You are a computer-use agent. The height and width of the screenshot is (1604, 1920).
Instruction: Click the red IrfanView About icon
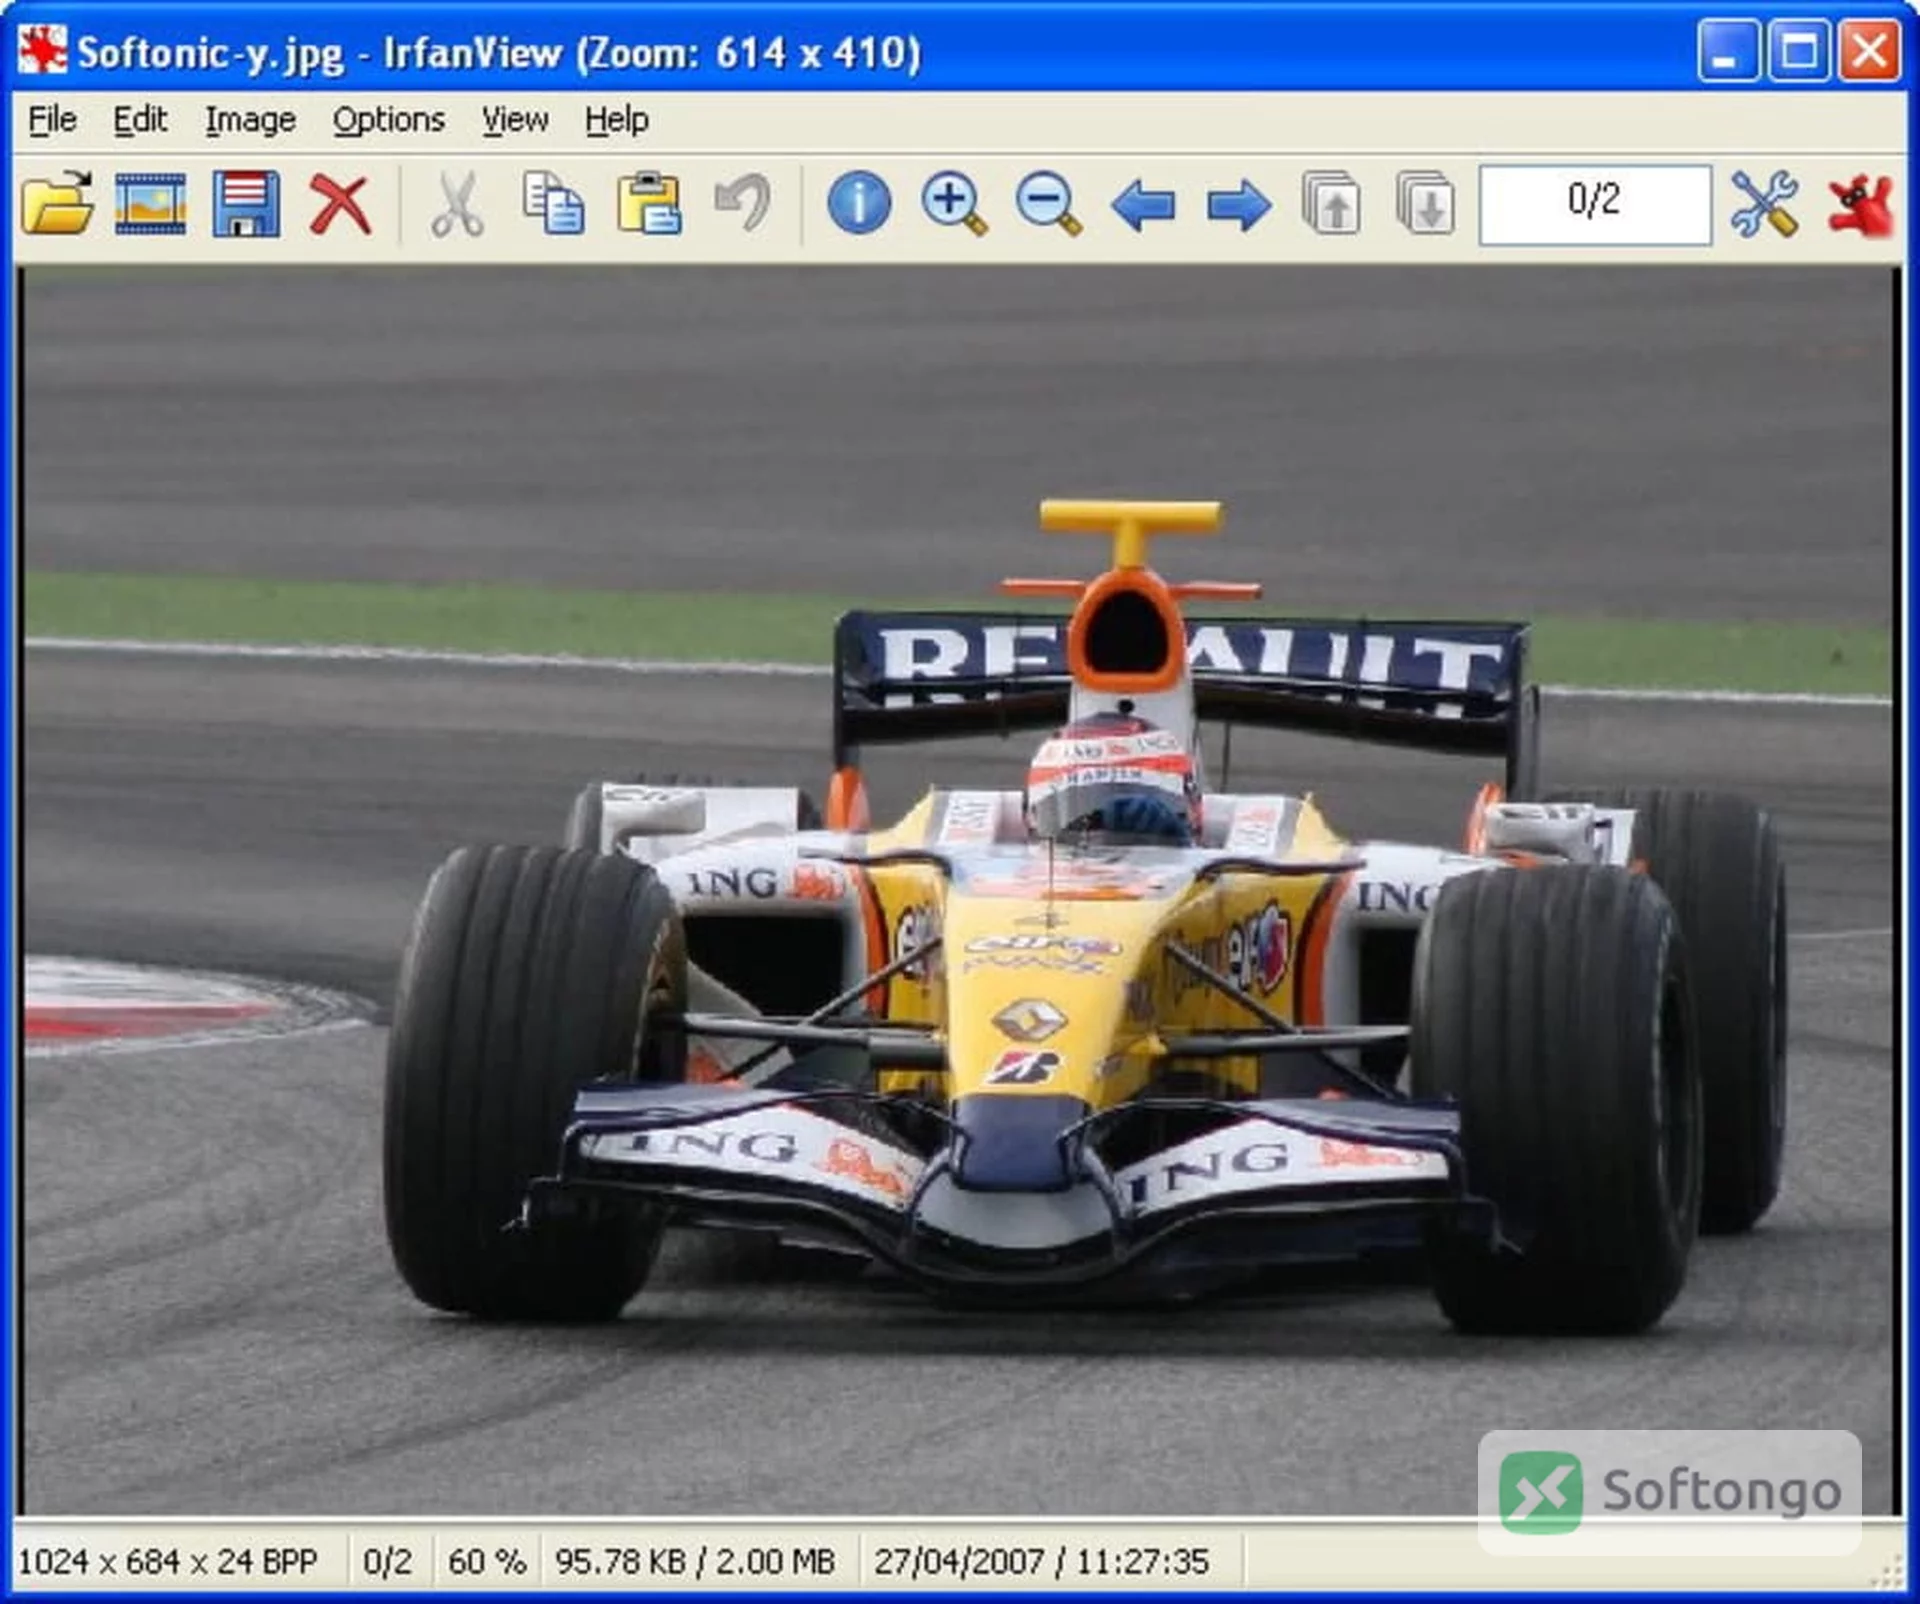[x=1861, y=205]
